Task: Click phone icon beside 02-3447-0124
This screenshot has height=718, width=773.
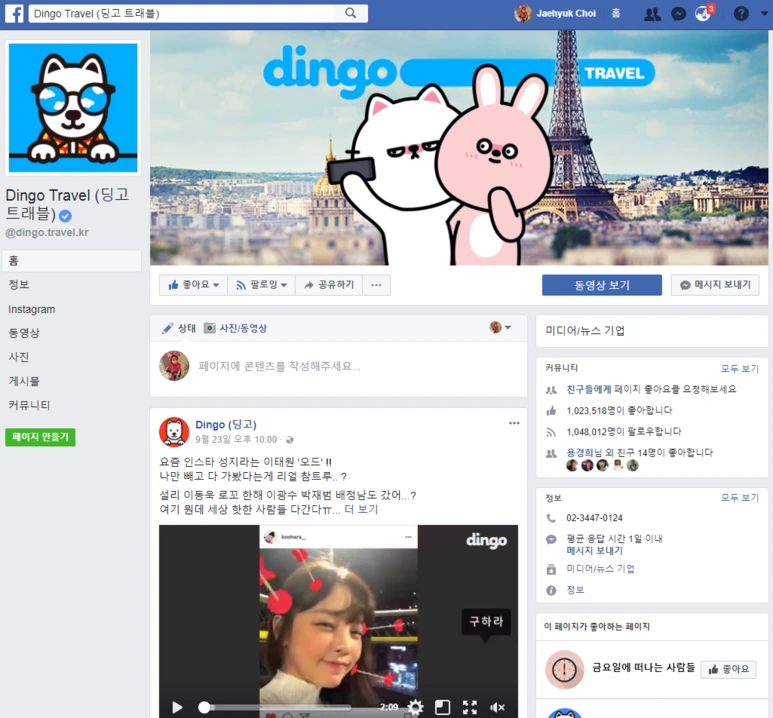Action: [551, 518]
